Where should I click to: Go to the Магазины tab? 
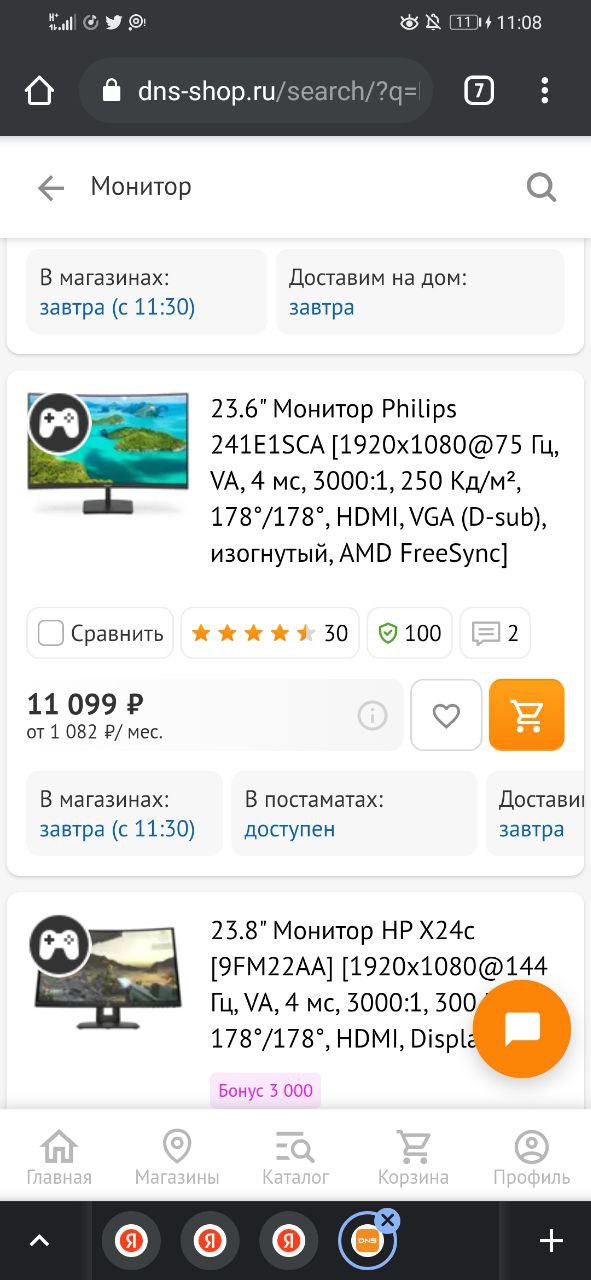click(x=177, y=1158)
